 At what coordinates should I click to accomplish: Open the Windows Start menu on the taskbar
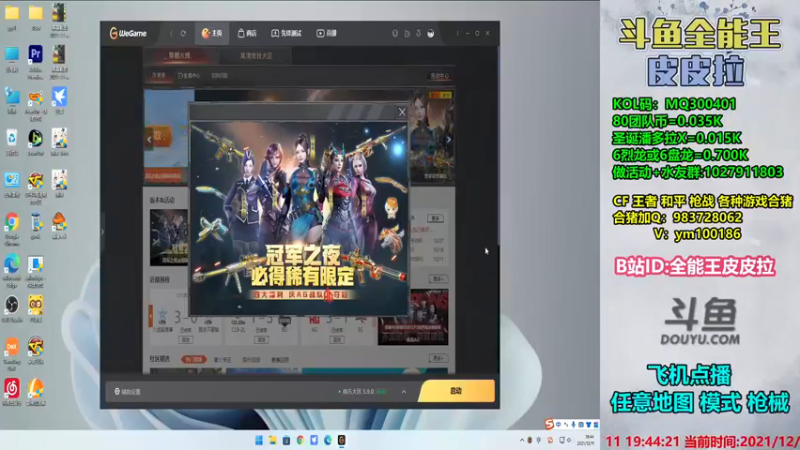(x=259, y=440)
